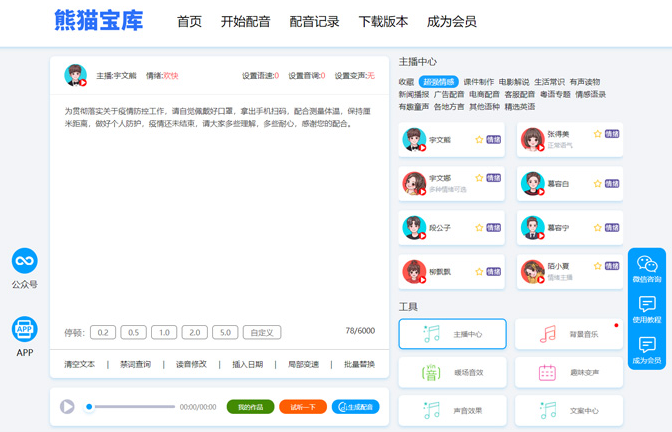
Task: Open emotion badge on 柳飘飘's card
Action: coord(493,272)
